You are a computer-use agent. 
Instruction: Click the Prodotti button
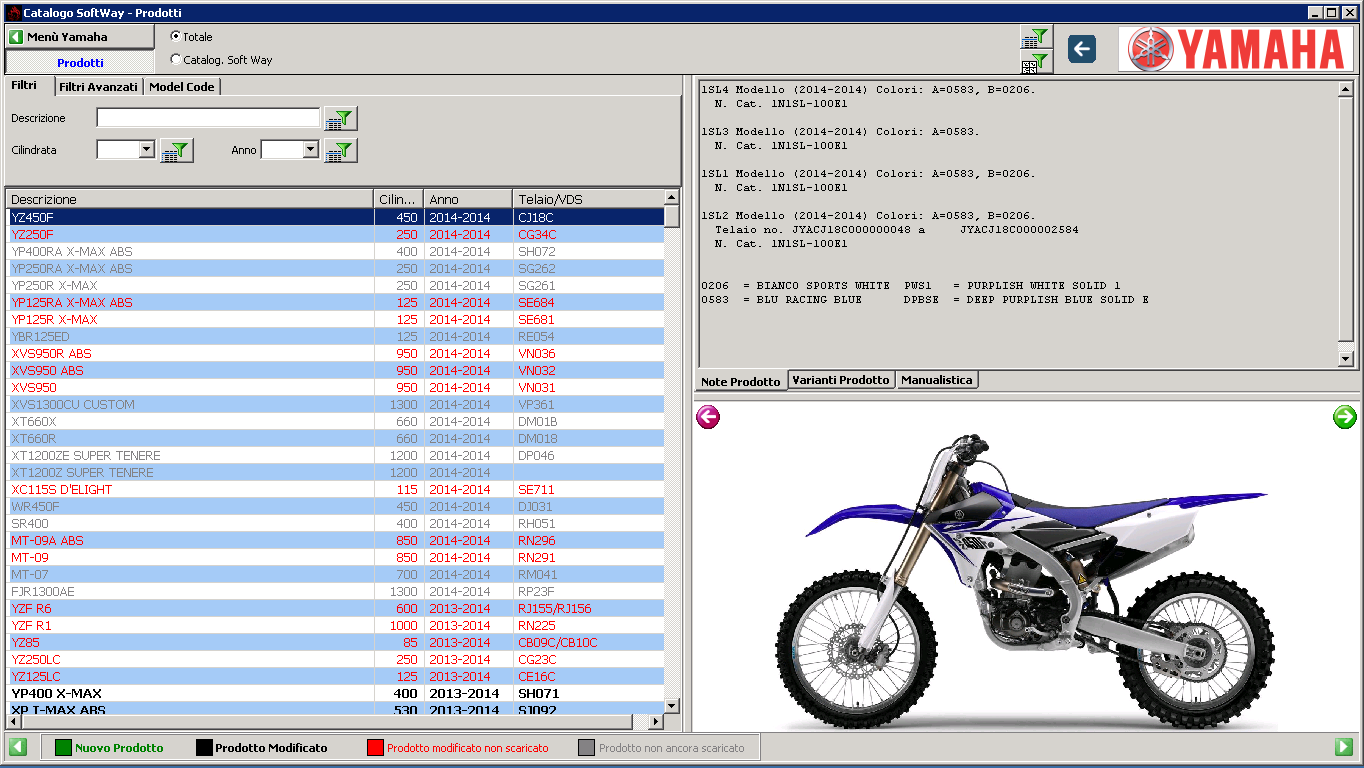pos(80,62)
